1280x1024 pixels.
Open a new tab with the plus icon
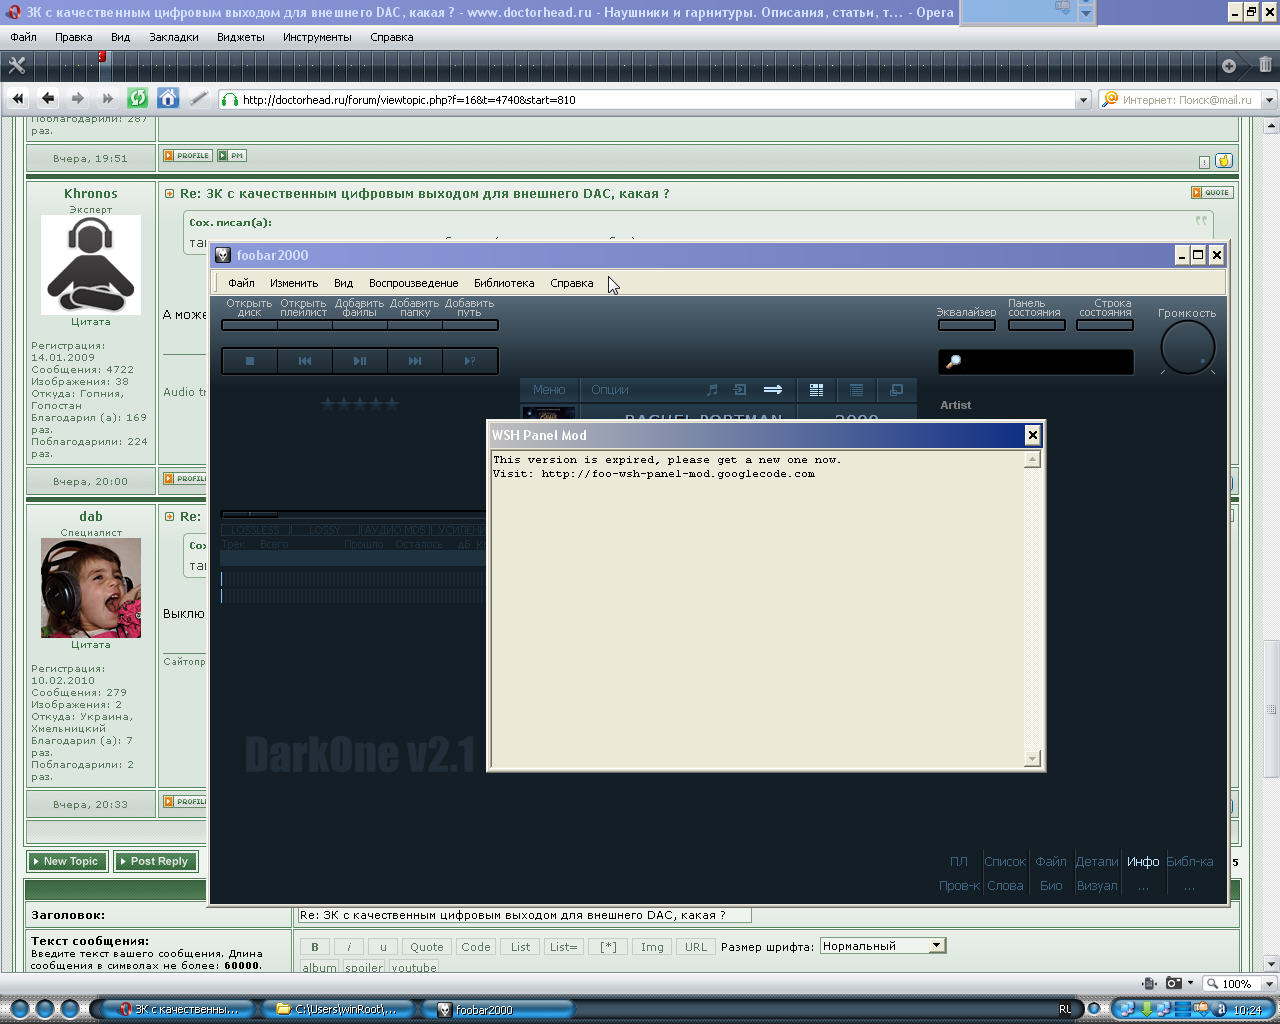(1229, 65)
